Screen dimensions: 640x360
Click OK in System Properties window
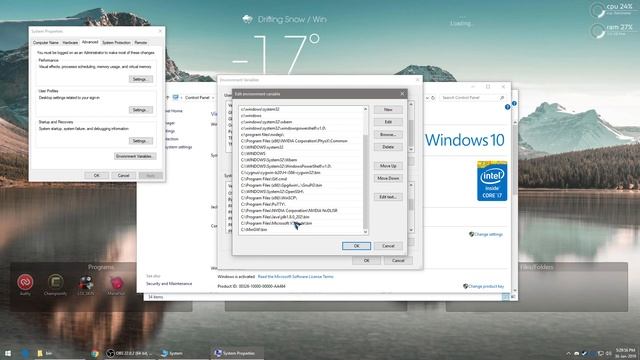tap(96, 176)
